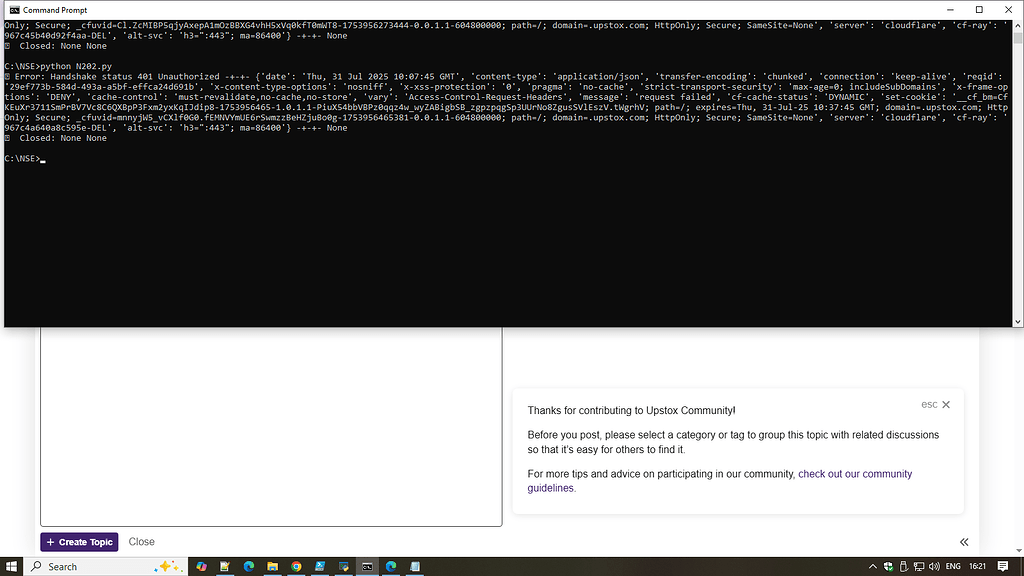Open the community guidelines link
The width and height of the screenshot is (1024, 576).
click(x=855, y=473)
